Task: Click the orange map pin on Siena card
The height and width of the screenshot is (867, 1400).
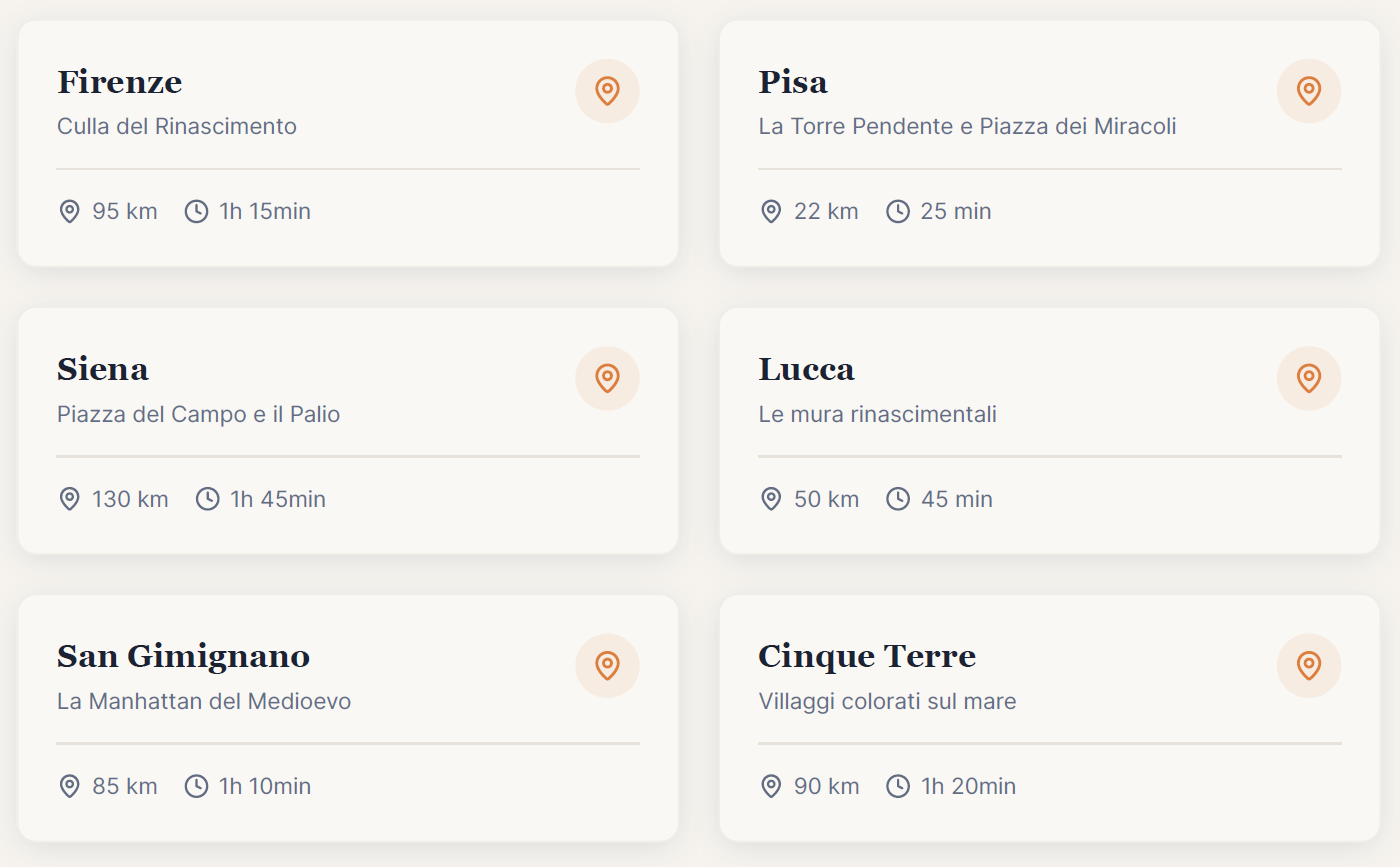Action: pos(607,378)
